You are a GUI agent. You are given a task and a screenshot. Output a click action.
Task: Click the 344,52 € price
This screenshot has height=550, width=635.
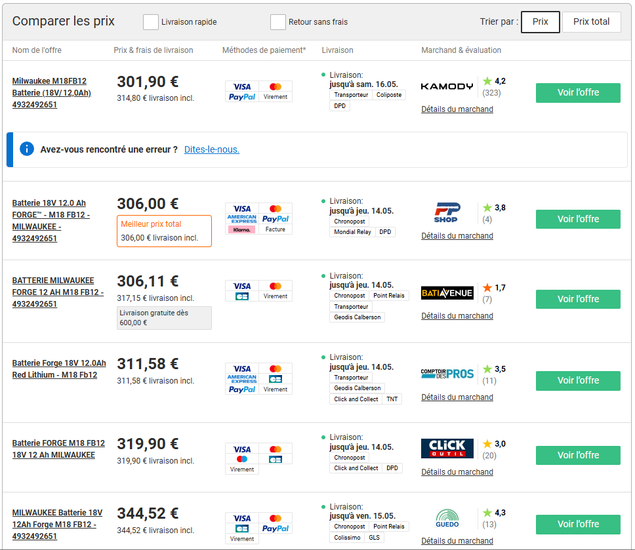(148, 514)
